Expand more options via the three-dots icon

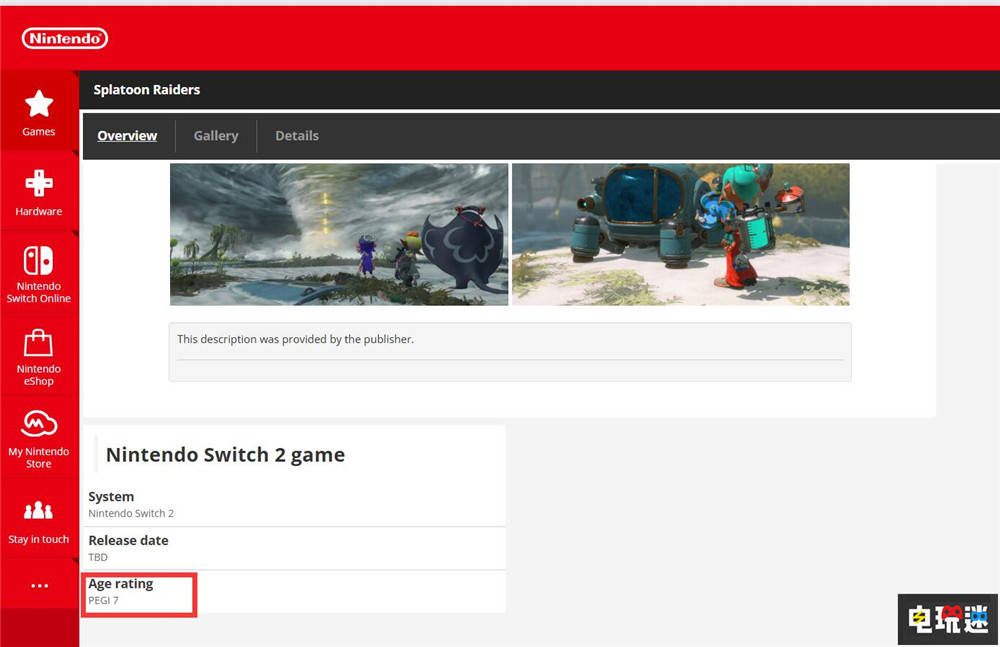pyautogui.click(x=39, y=586)
